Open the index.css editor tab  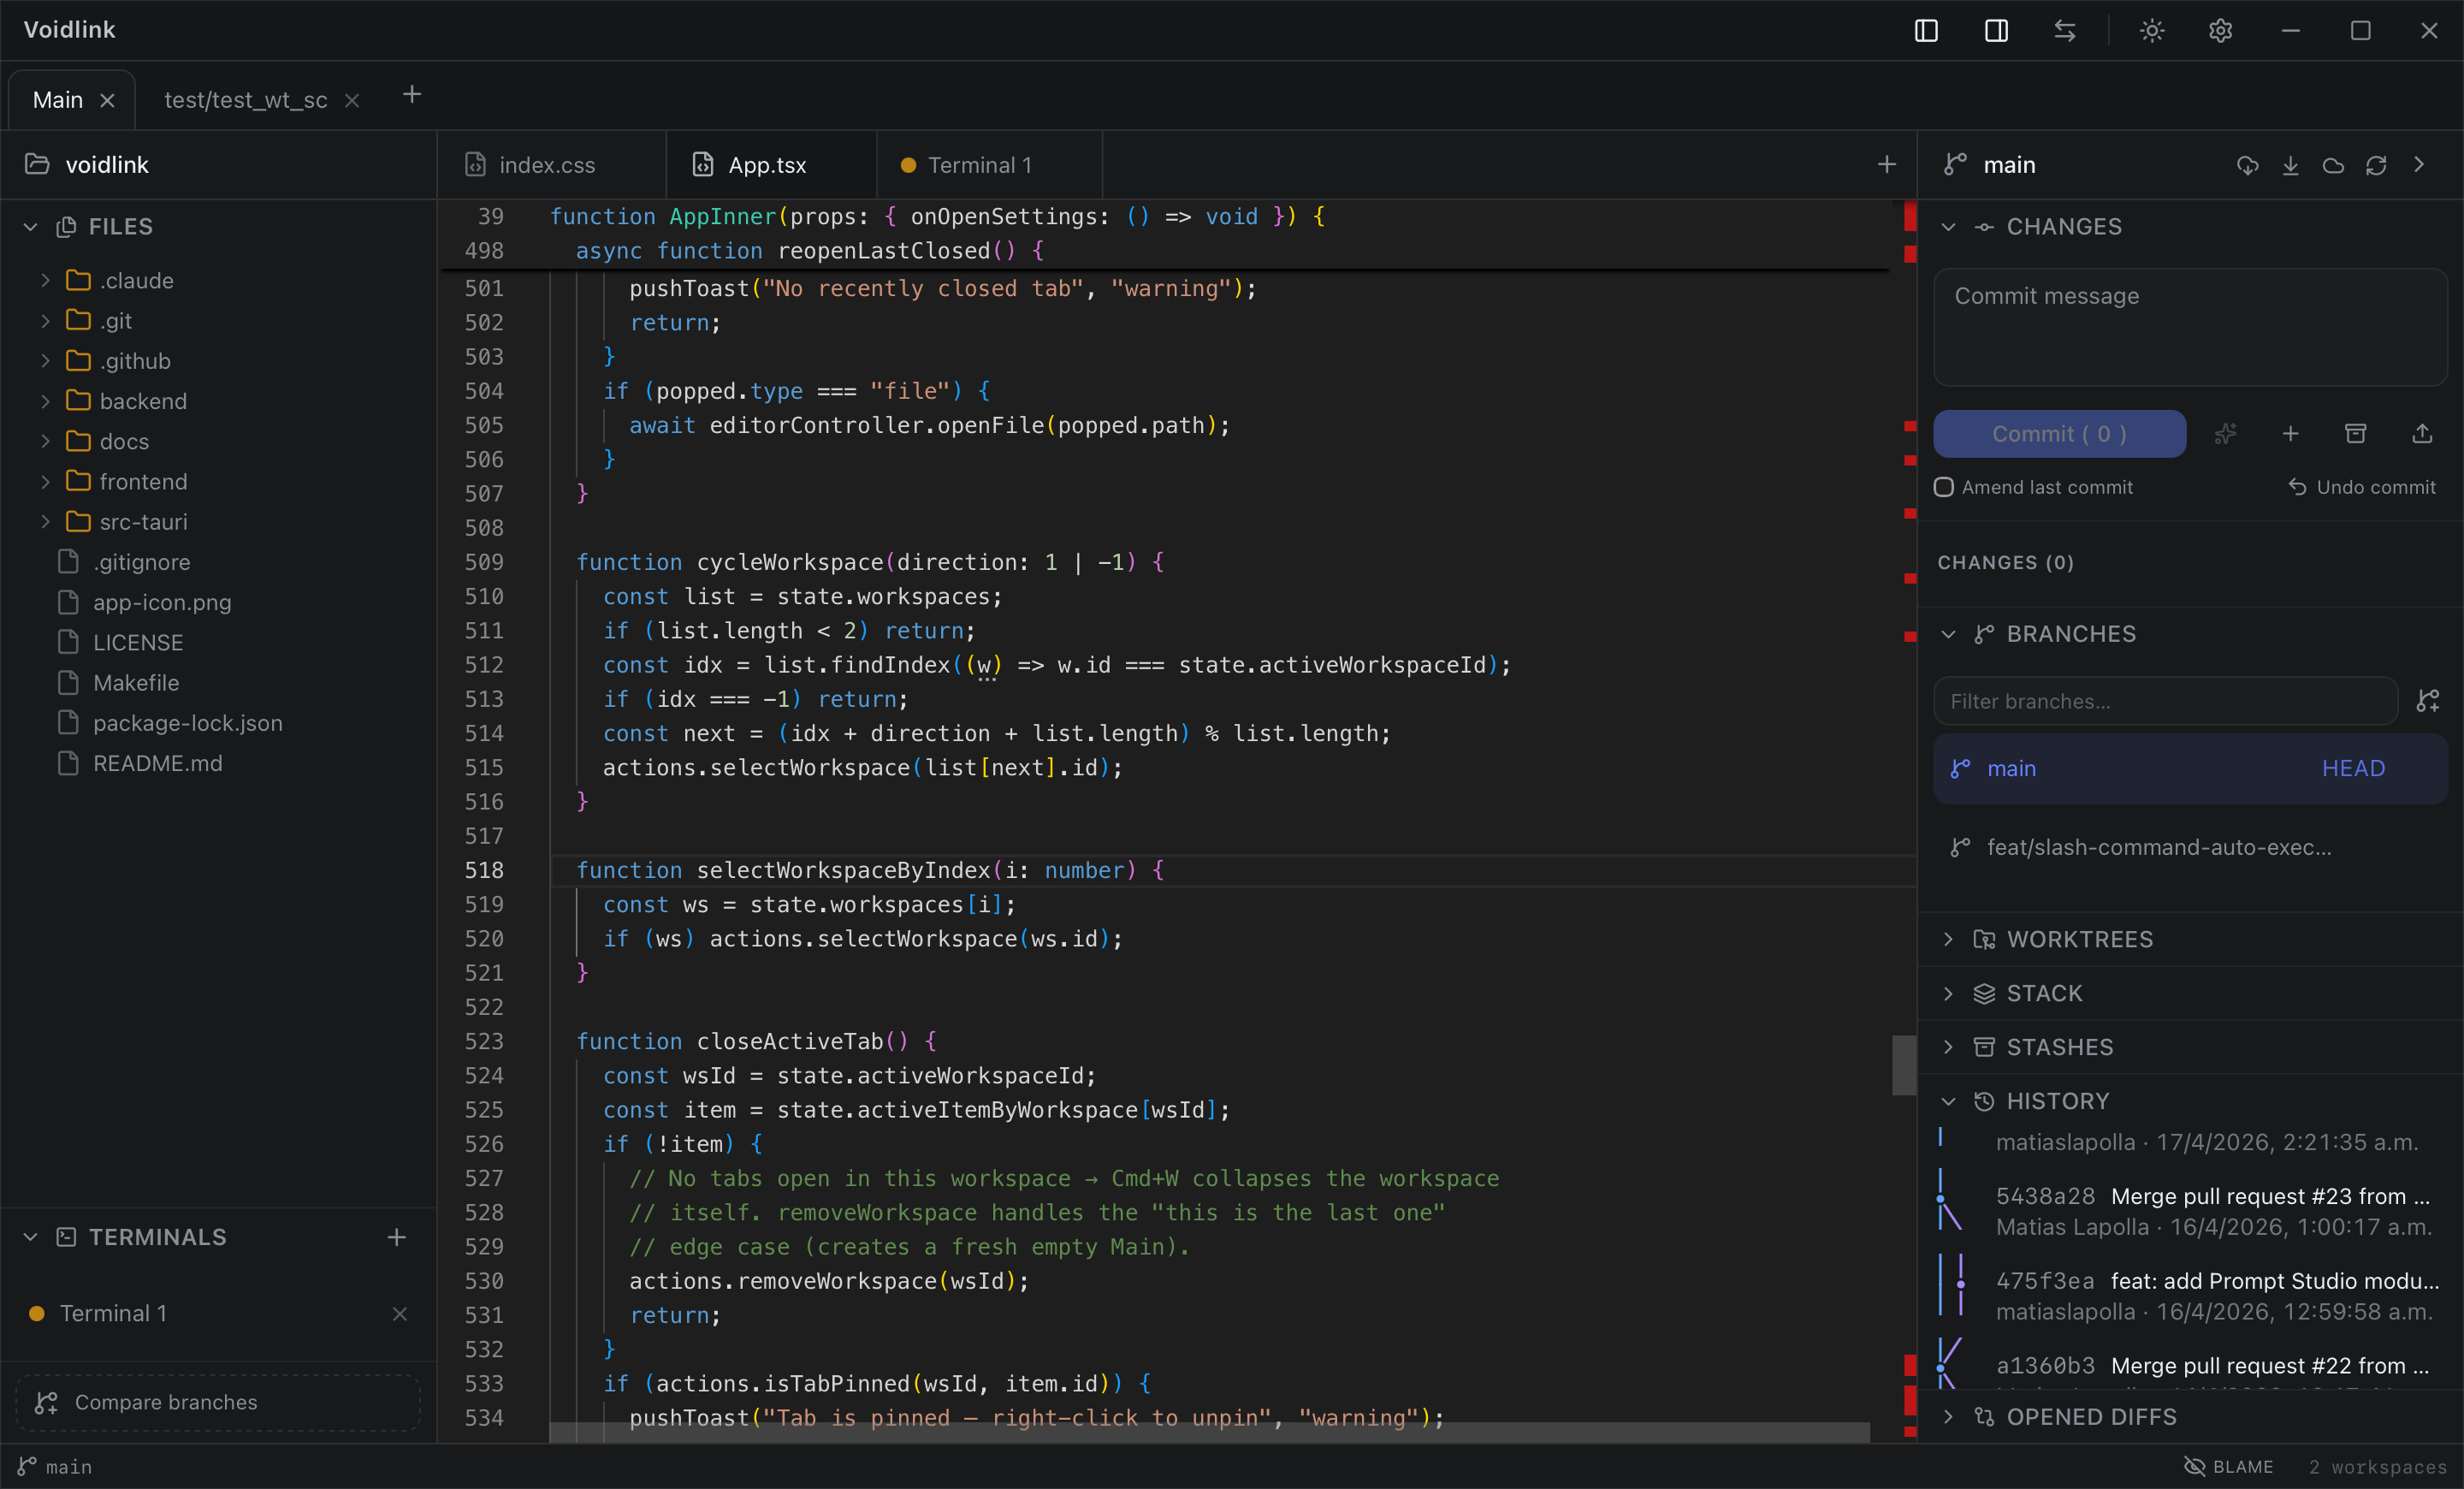point(551,165)
